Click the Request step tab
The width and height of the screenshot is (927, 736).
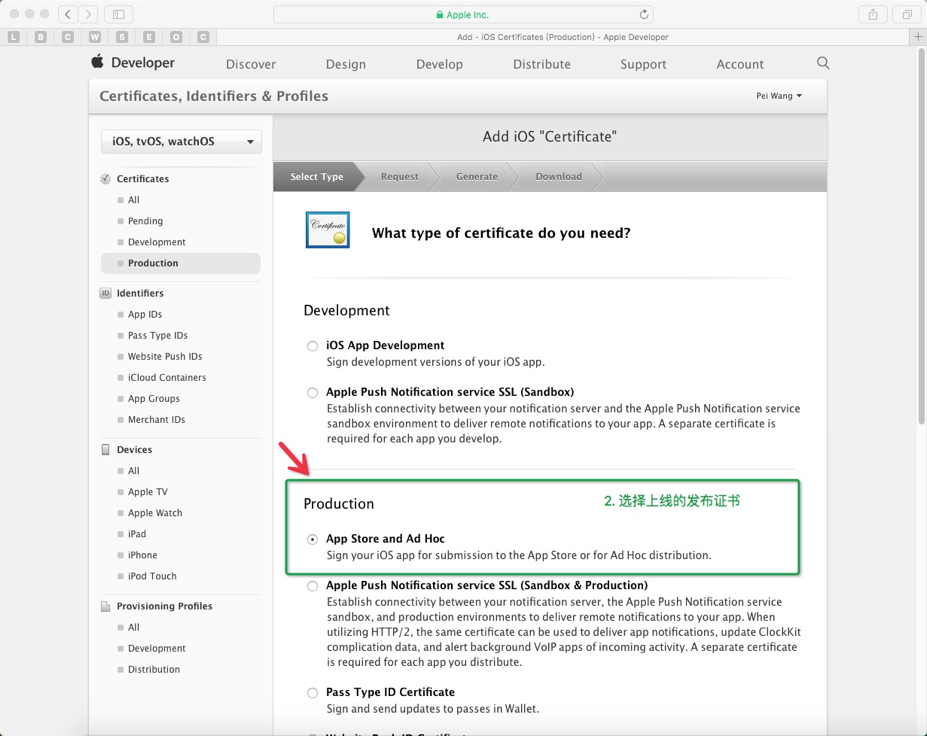[x=400, y=176]
